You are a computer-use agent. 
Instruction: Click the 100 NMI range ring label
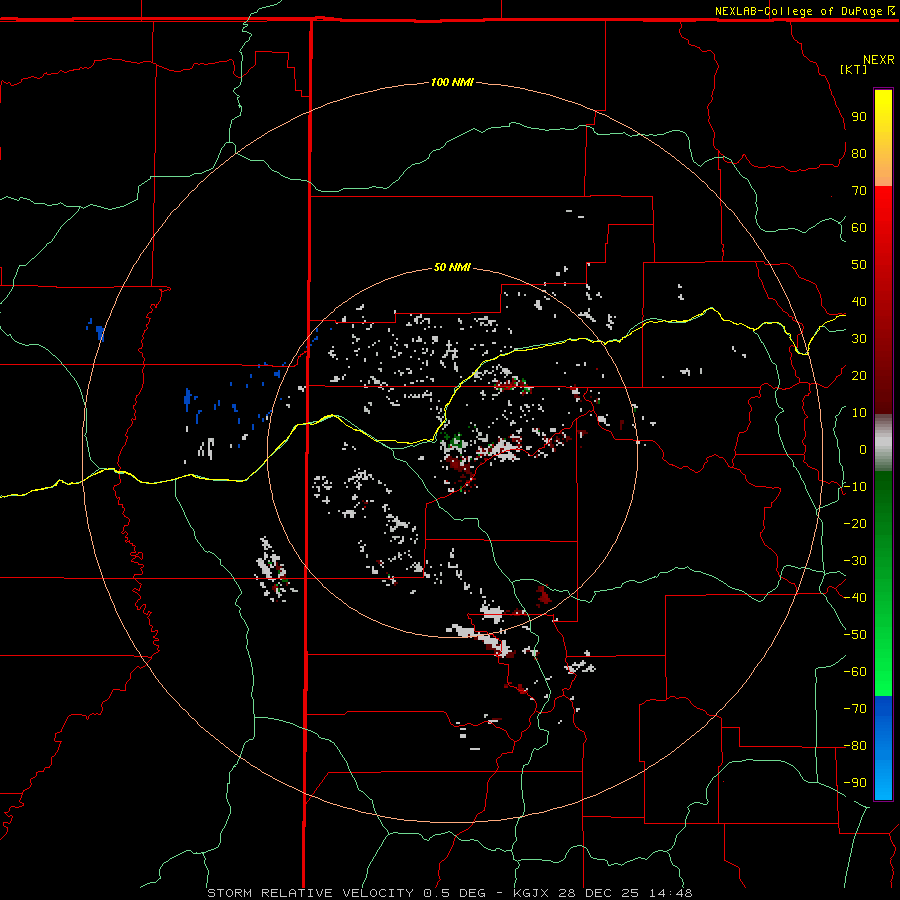452,82
